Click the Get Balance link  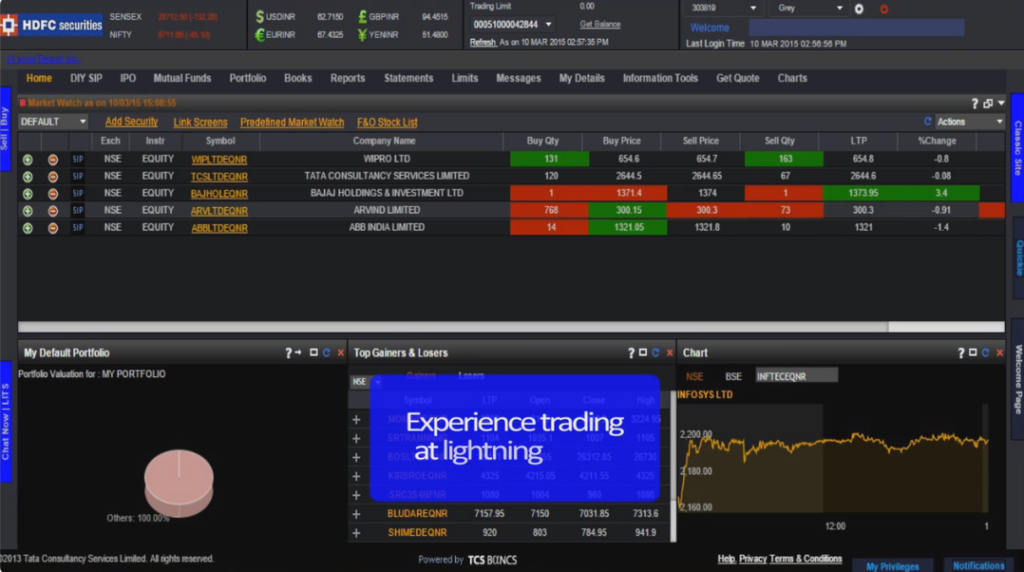pos(600,24)
